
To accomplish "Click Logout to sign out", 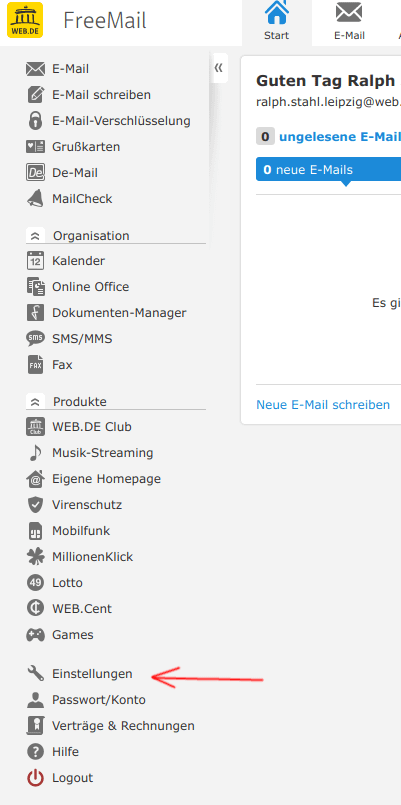I will pos(72,778).
